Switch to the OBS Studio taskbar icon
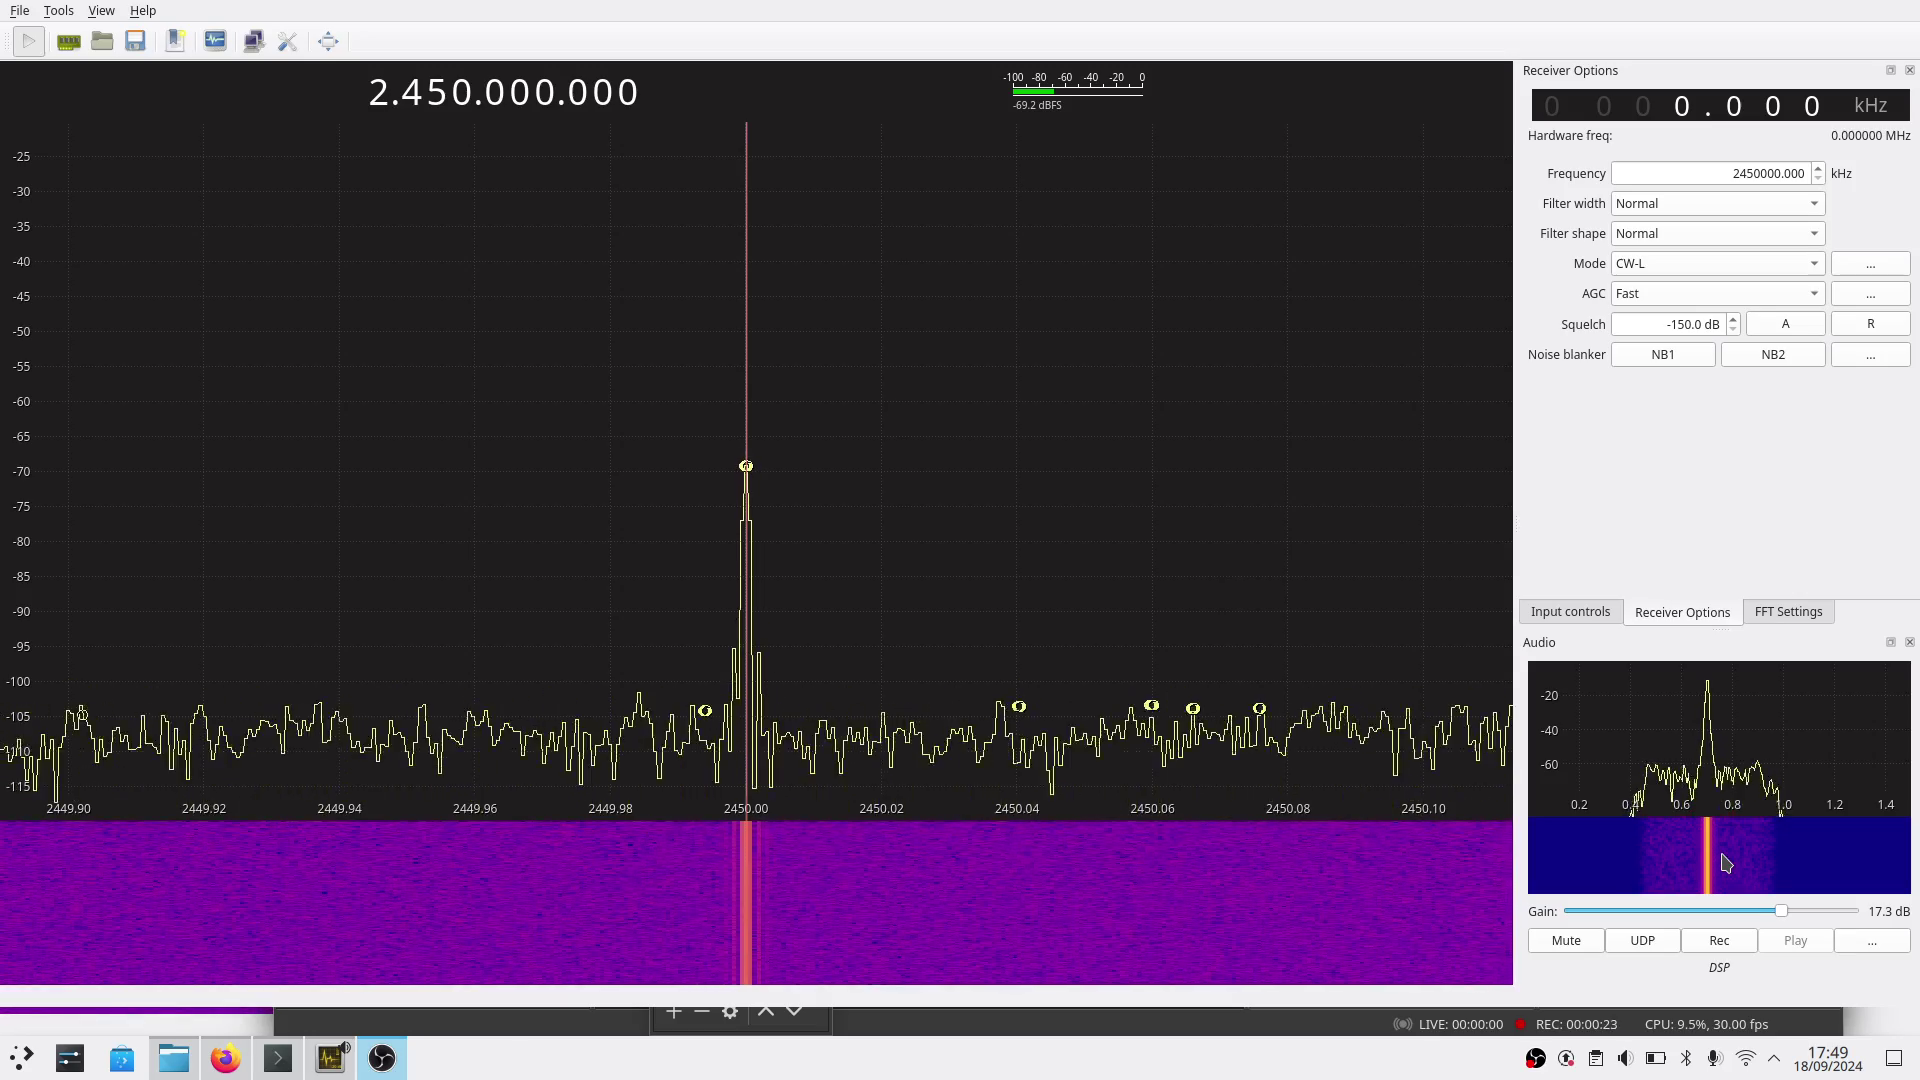 click(382, 1058)
